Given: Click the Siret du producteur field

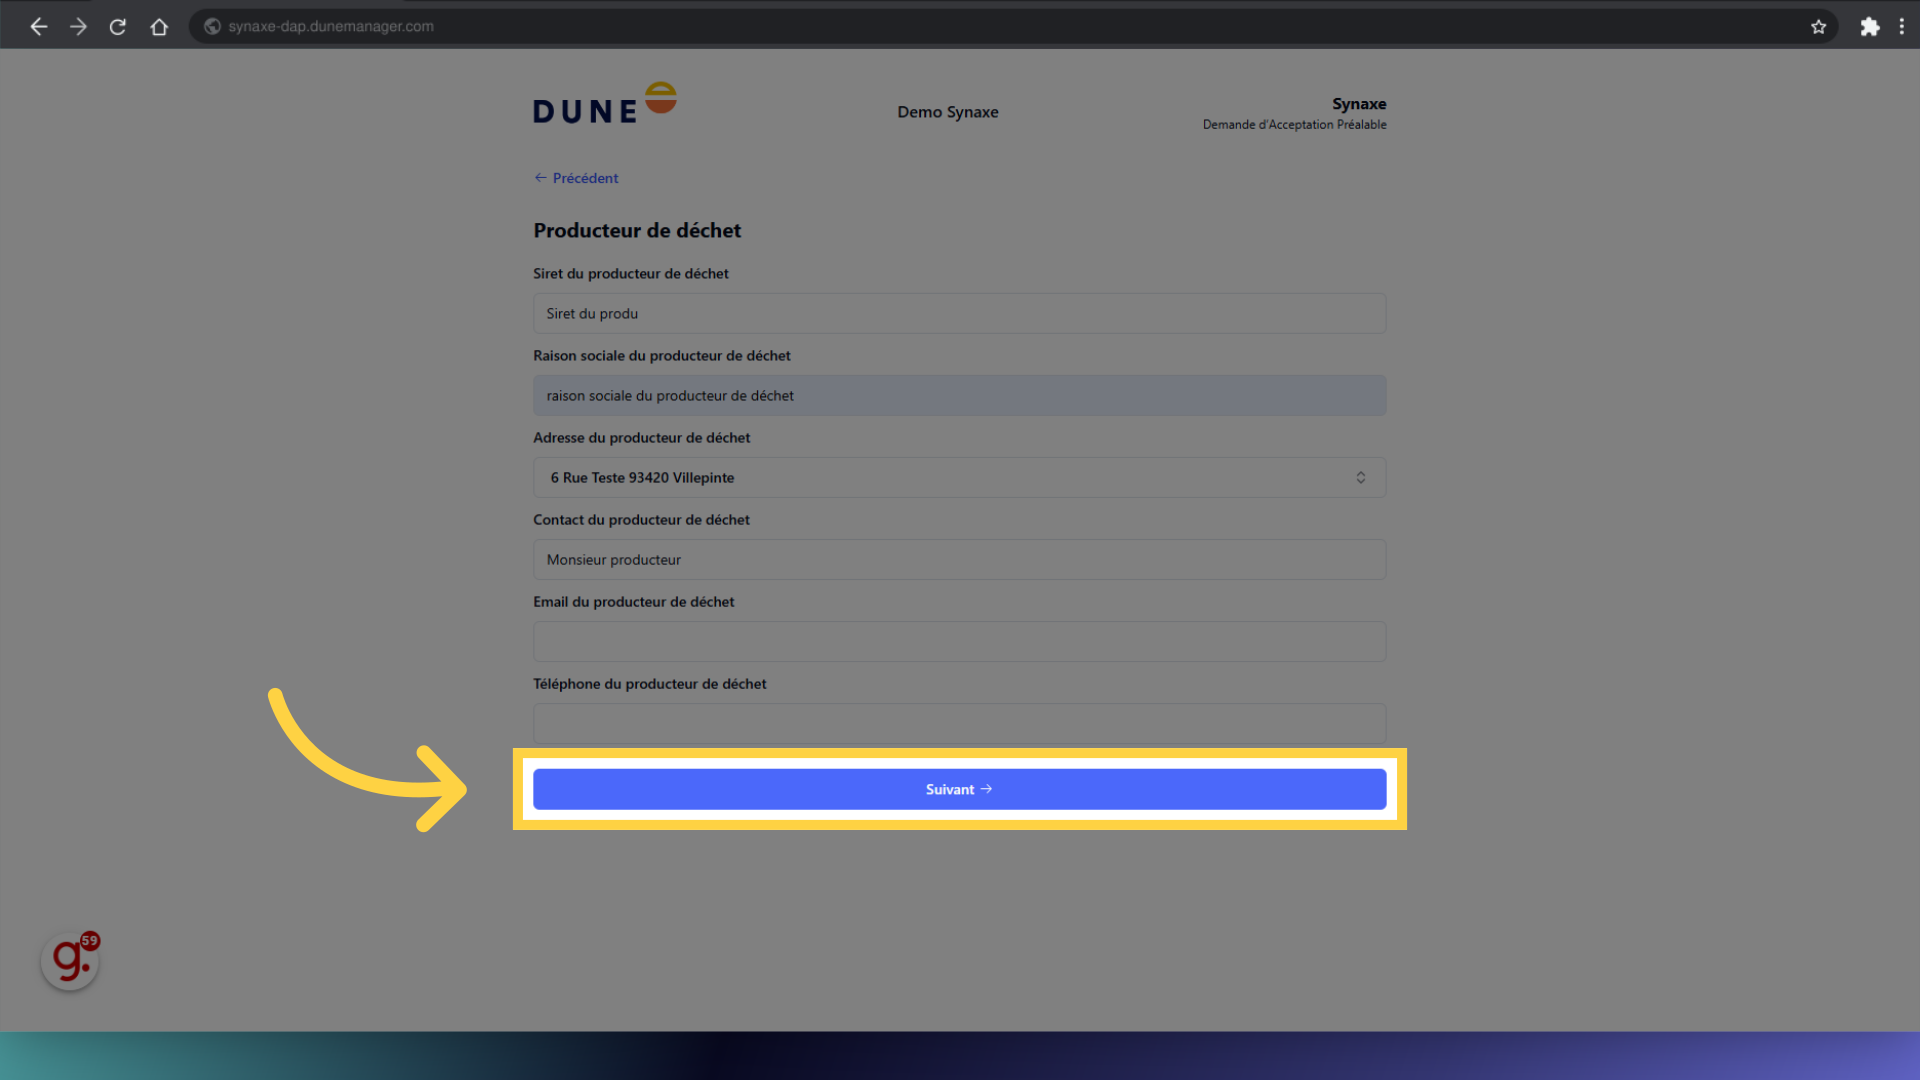Looking at the screenshot, I should (x=958, y=313).
